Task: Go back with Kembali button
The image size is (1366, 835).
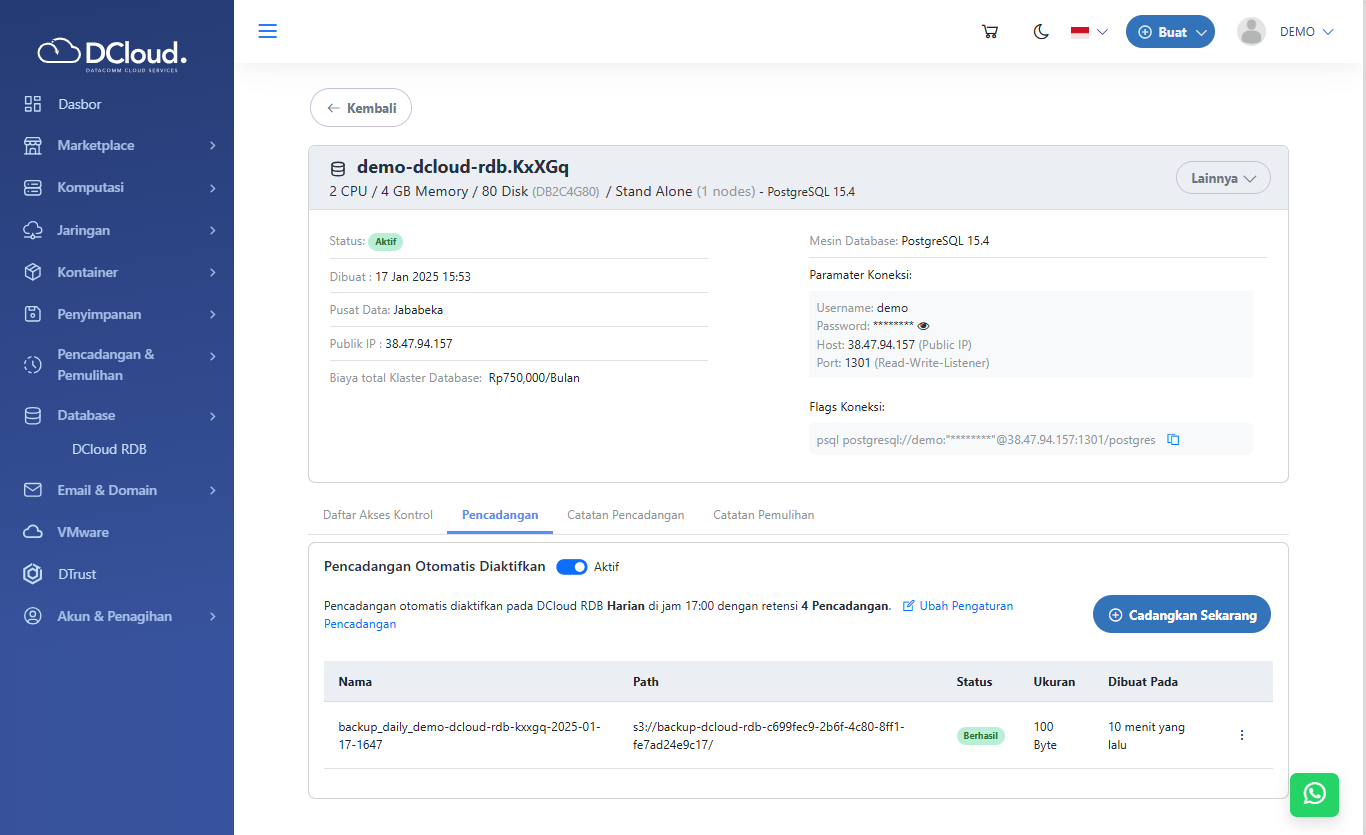Action: 361,108
